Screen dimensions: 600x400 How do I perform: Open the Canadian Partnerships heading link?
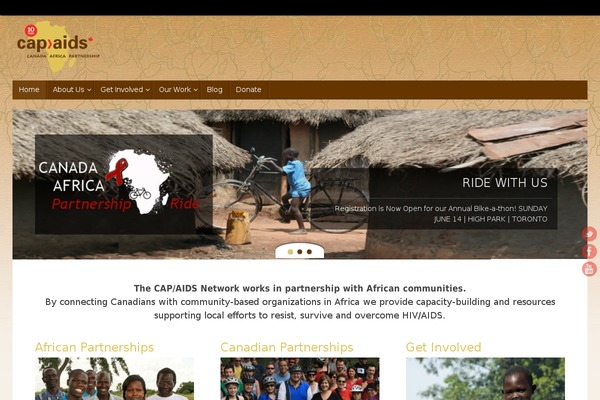[287, 347]
